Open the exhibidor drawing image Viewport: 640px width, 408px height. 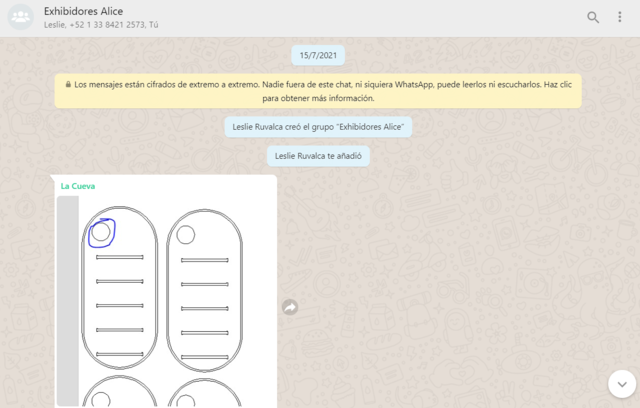[x=165, y=301]
